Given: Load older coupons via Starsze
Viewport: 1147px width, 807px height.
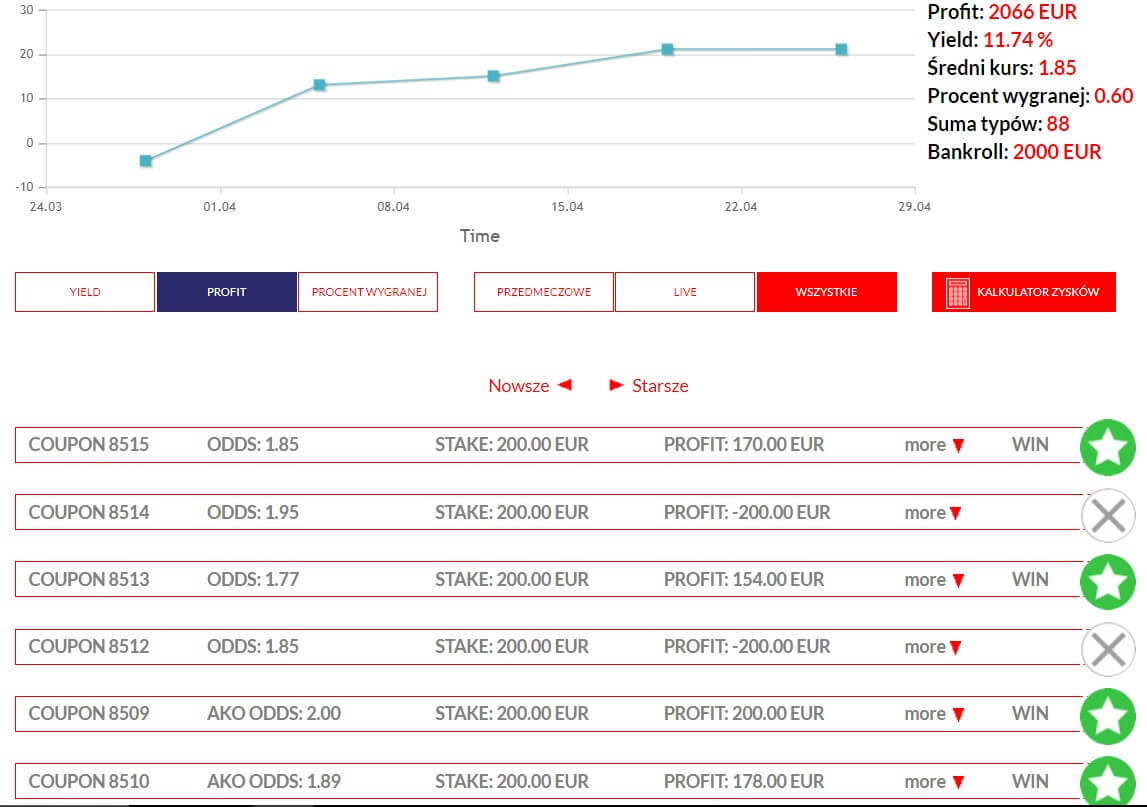Looking at the screenshot, I should pyautogui.click(x=649, y=386).
